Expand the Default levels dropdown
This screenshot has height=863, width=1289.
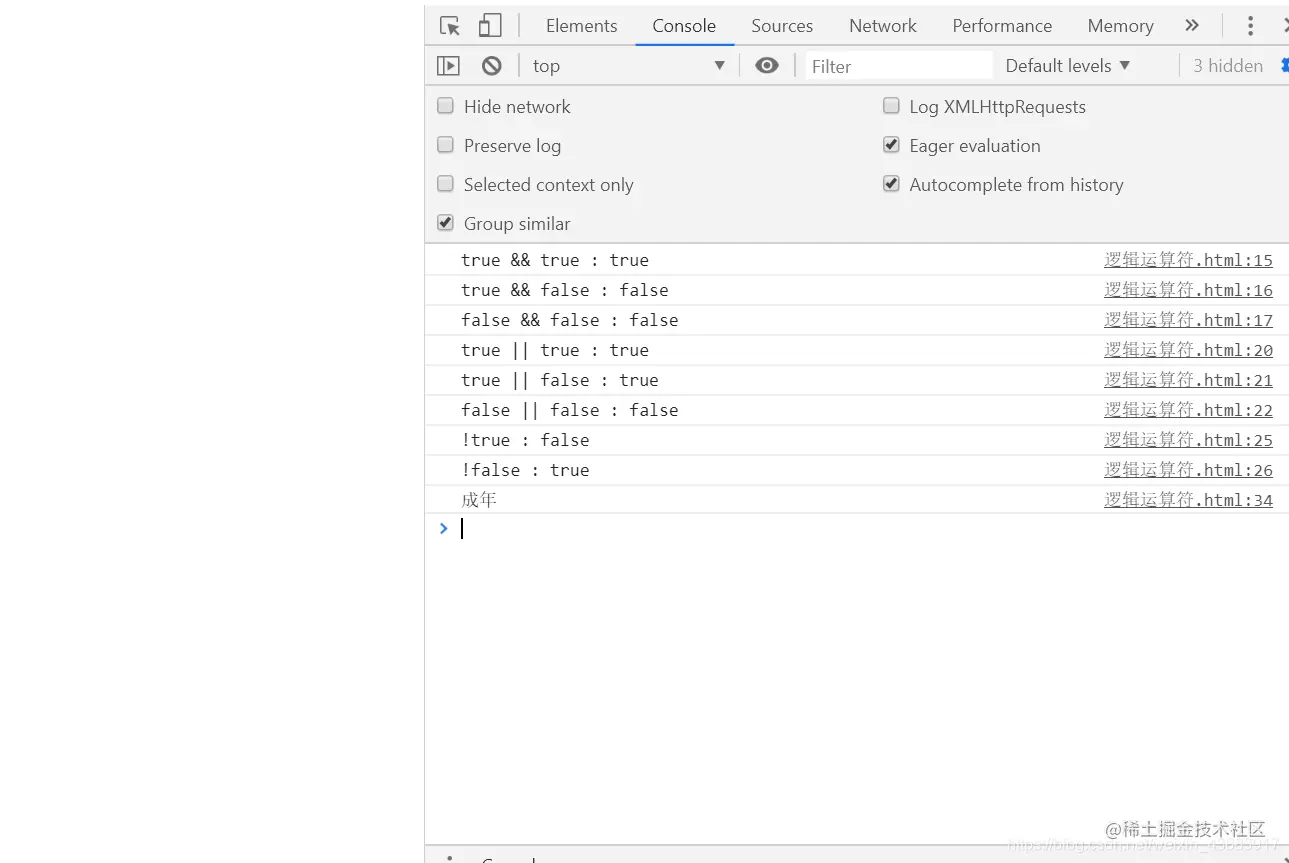coord(1067,66)
